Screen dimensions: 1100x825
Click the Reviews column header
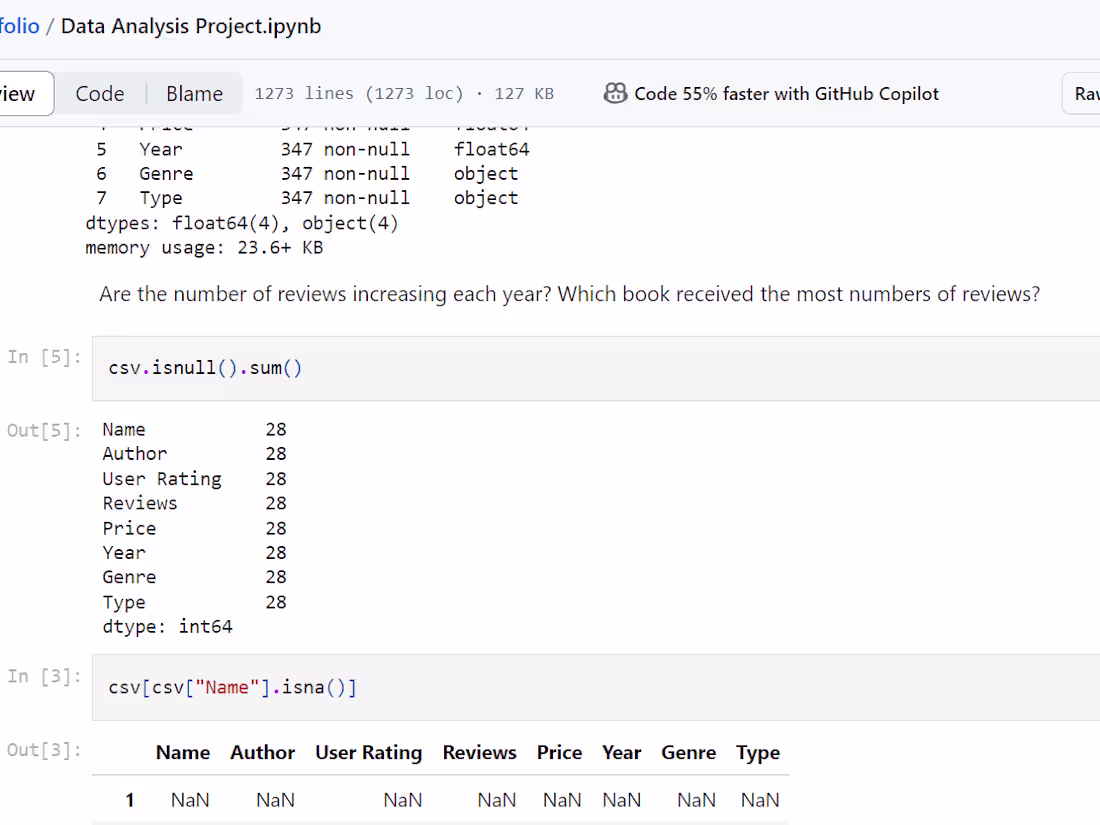[480, 752]
